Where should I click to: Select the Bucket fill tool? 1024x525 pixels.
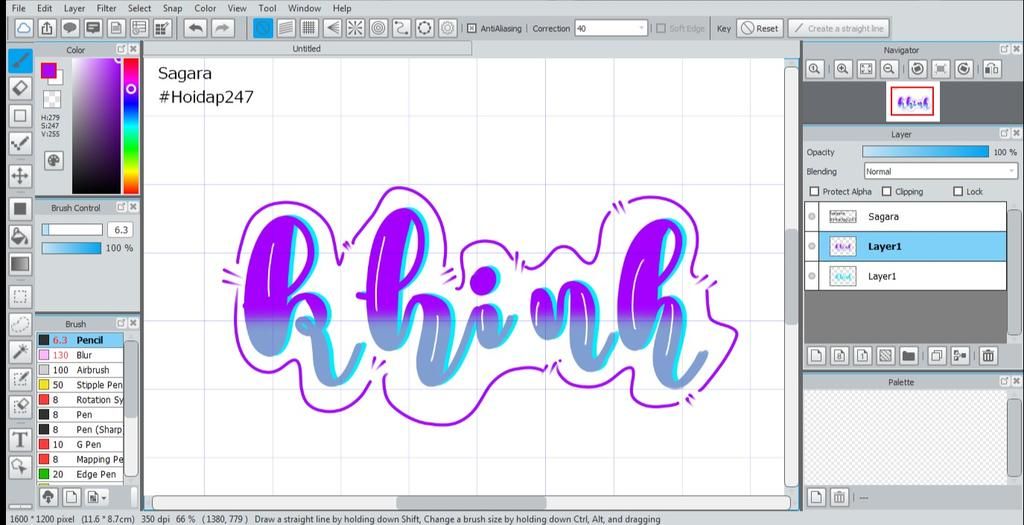click(20, 236)
